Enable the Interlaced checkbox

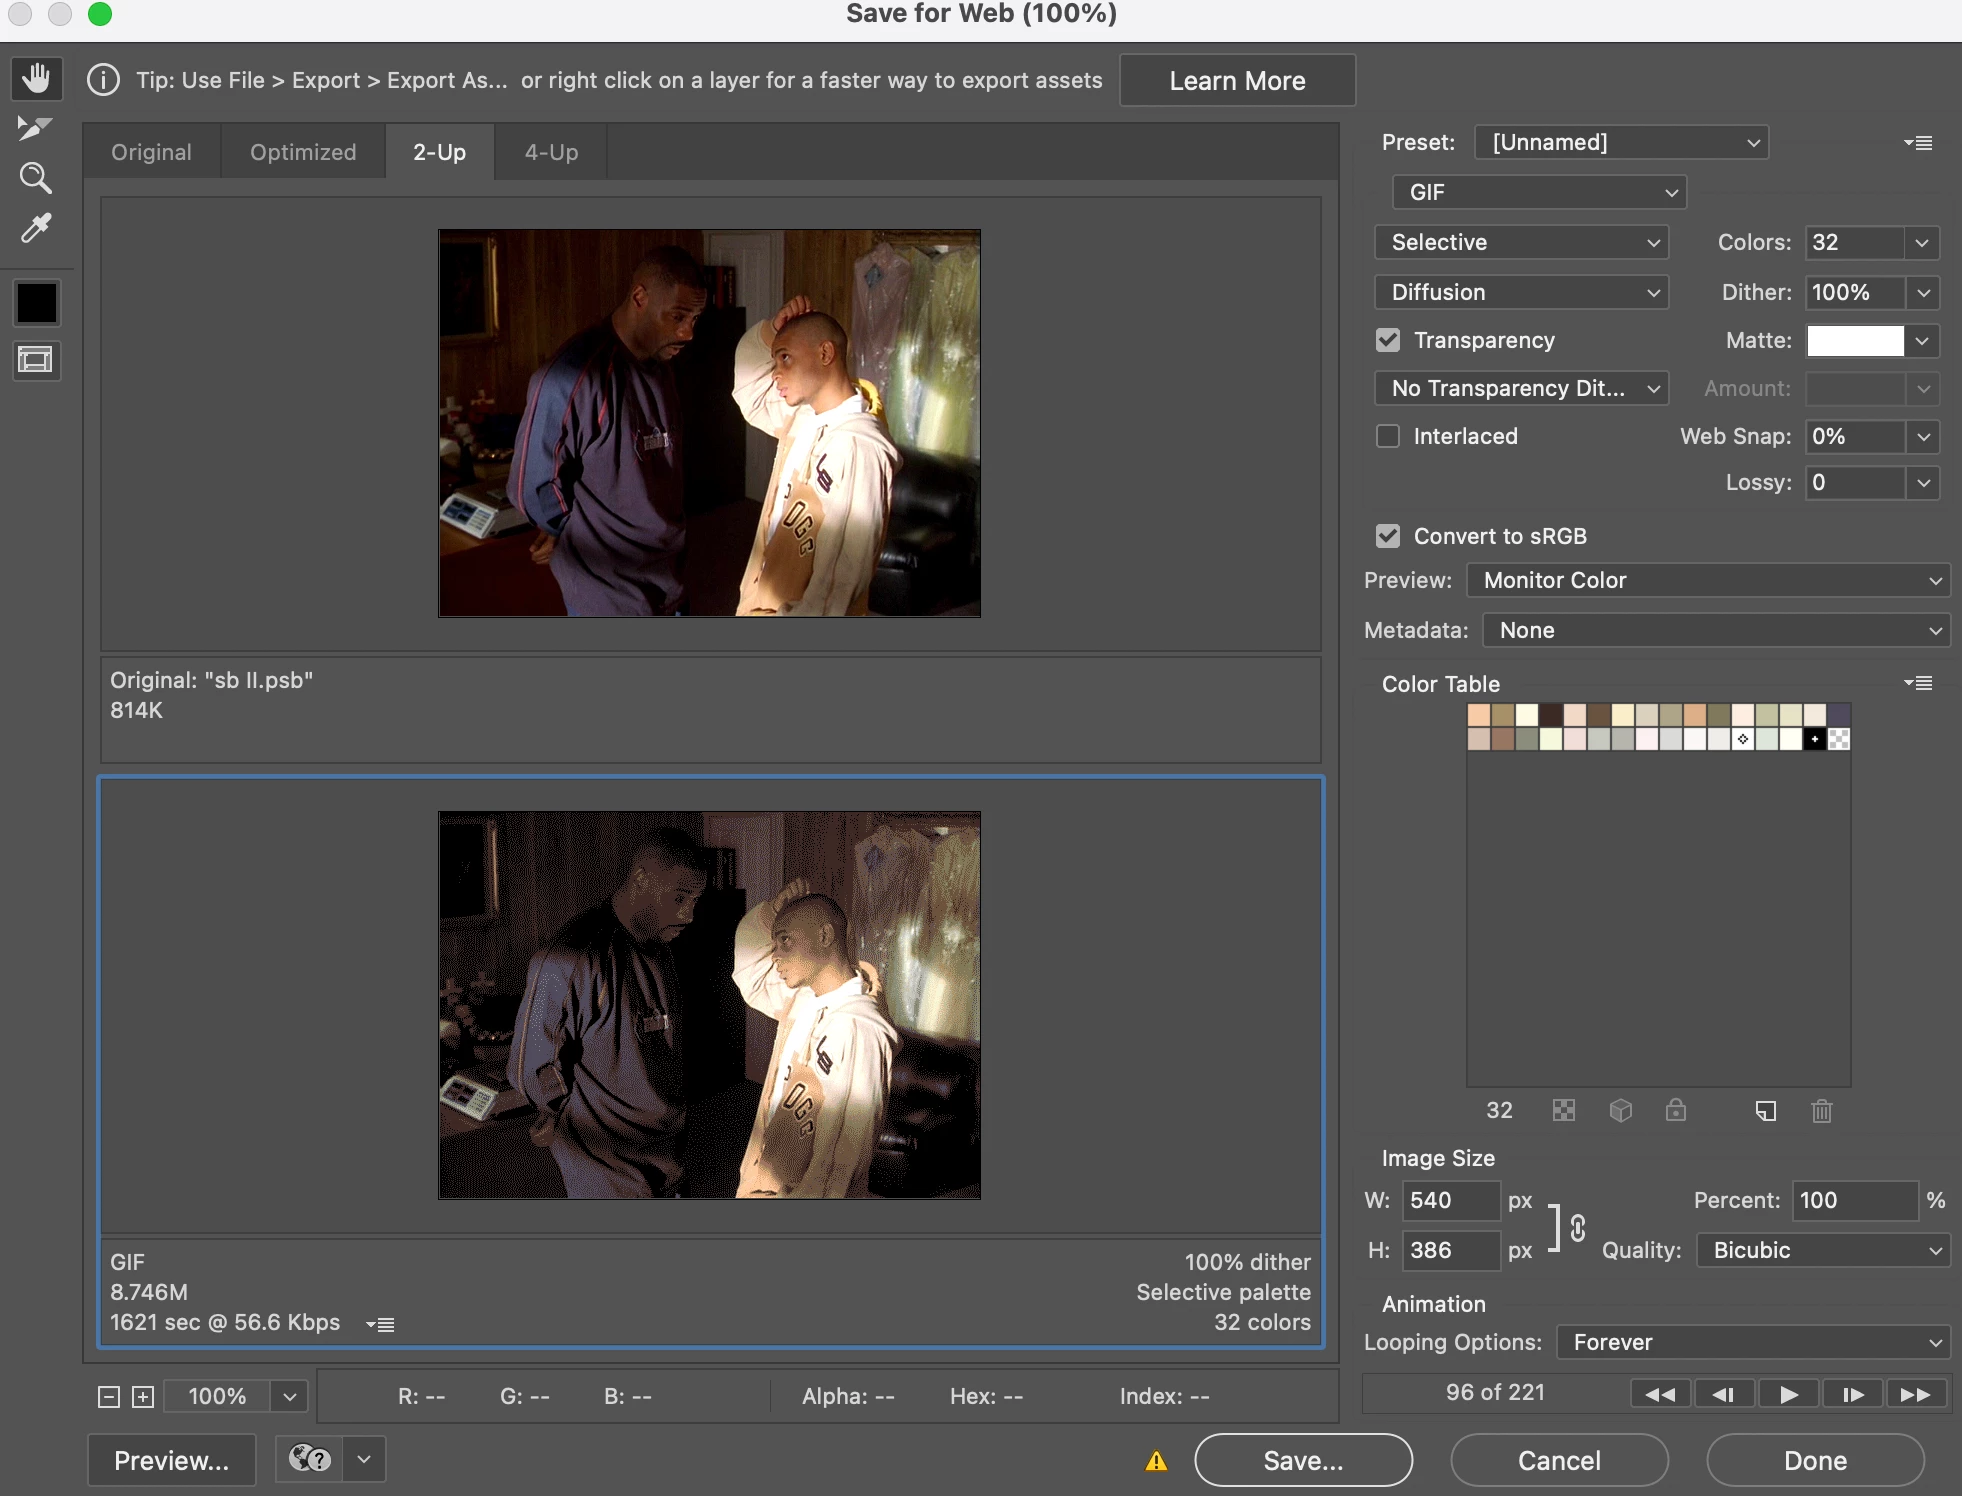pos(1388,436)
